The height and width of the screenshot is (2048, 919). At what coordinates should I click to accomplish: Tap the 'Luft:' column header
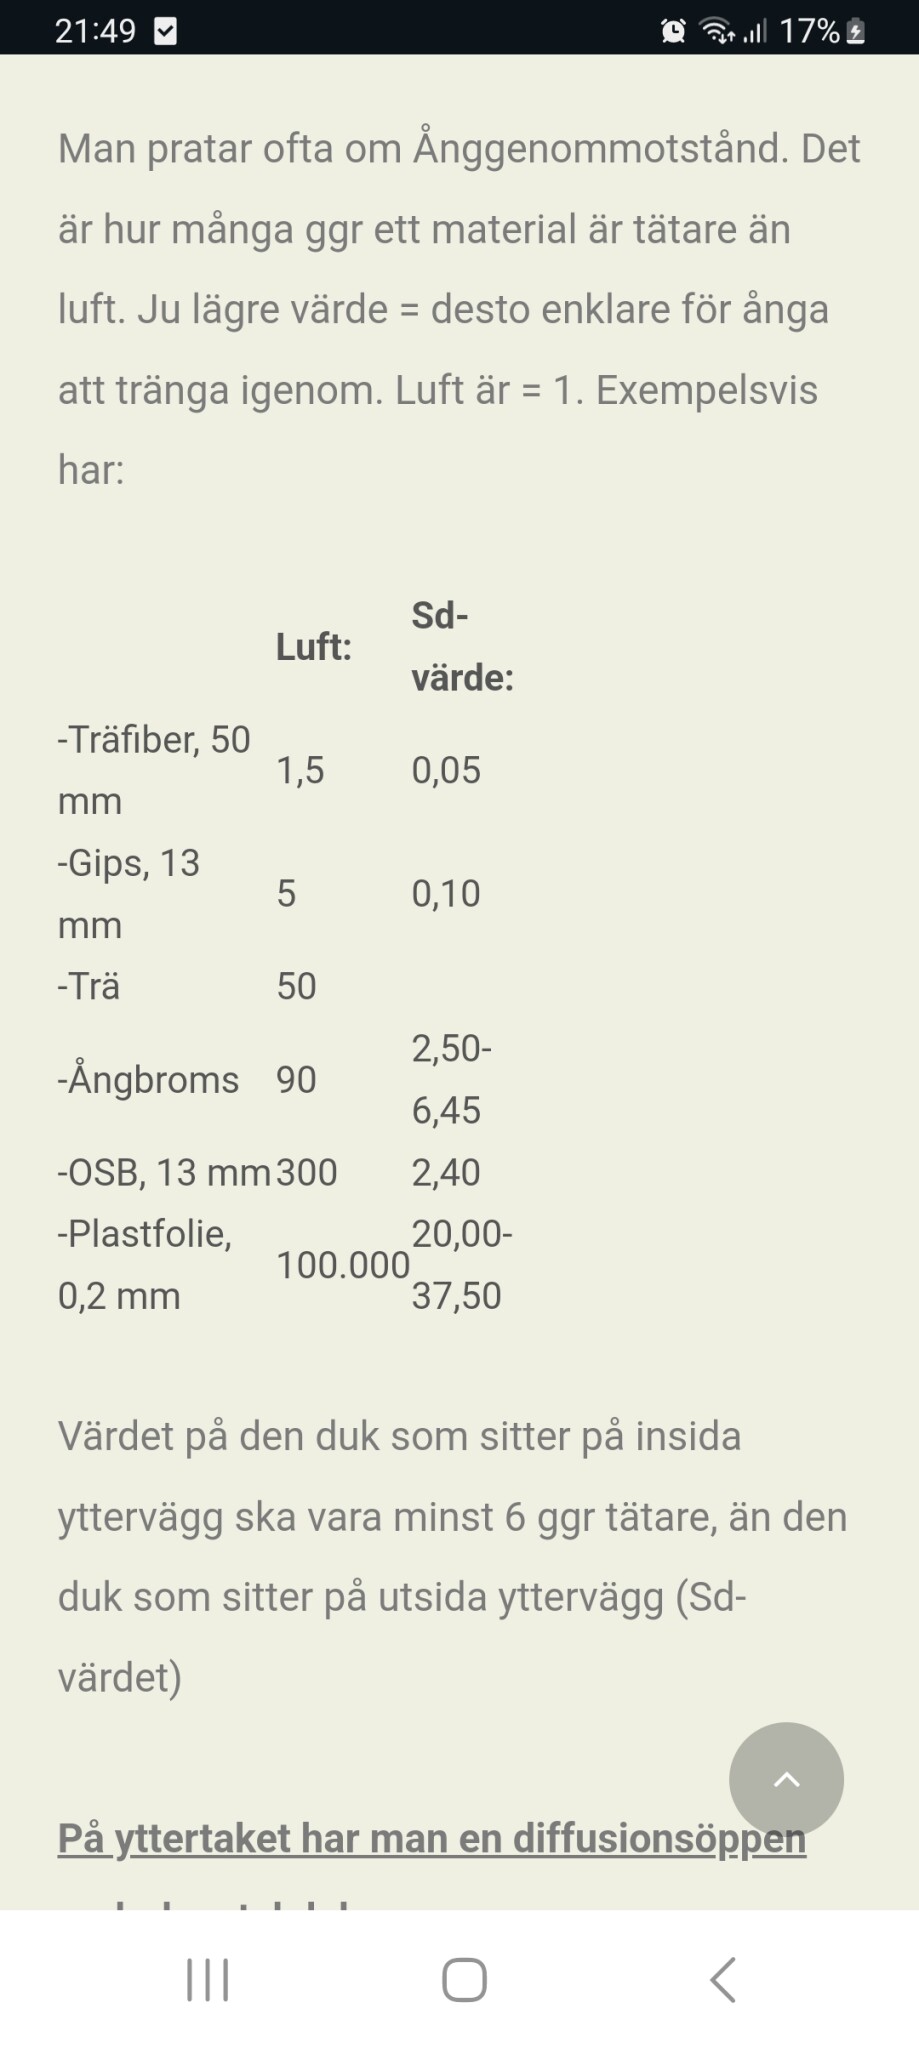(x=314, y=647)
